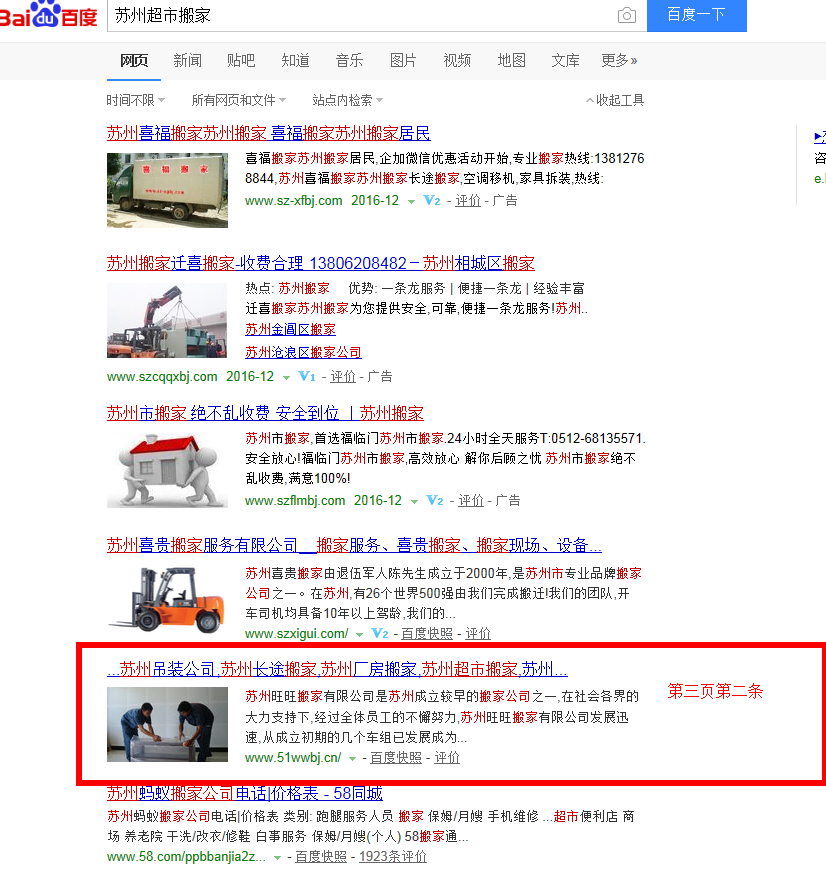Open 苏州搬家迁喜搬家 result title
The image size is (826, 885).
321,263
